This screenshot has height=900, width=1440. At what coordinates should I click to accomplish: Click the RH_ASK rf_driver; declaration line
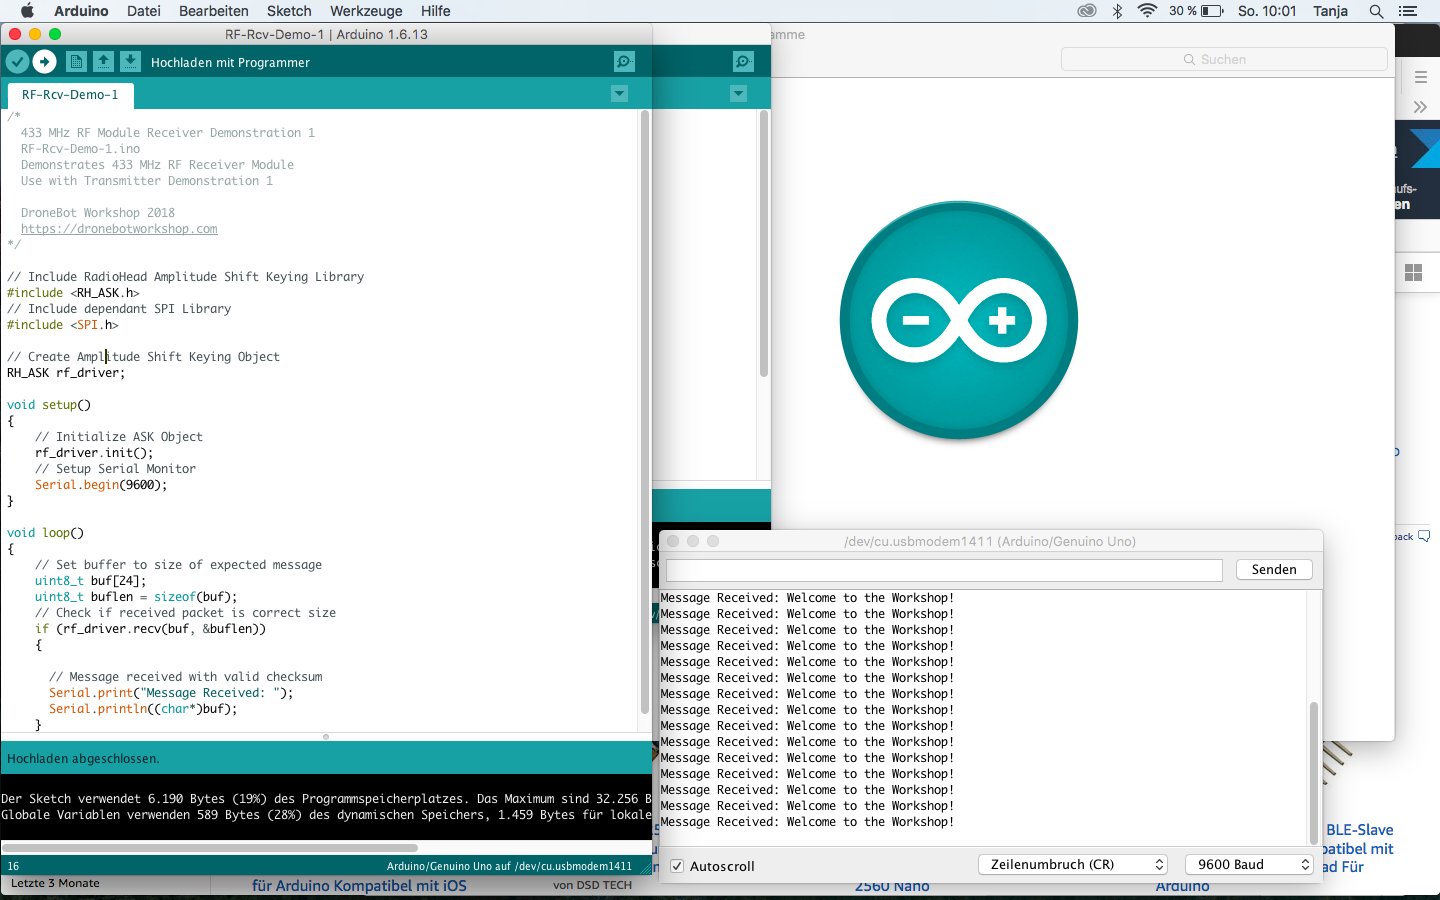(66, 373)
